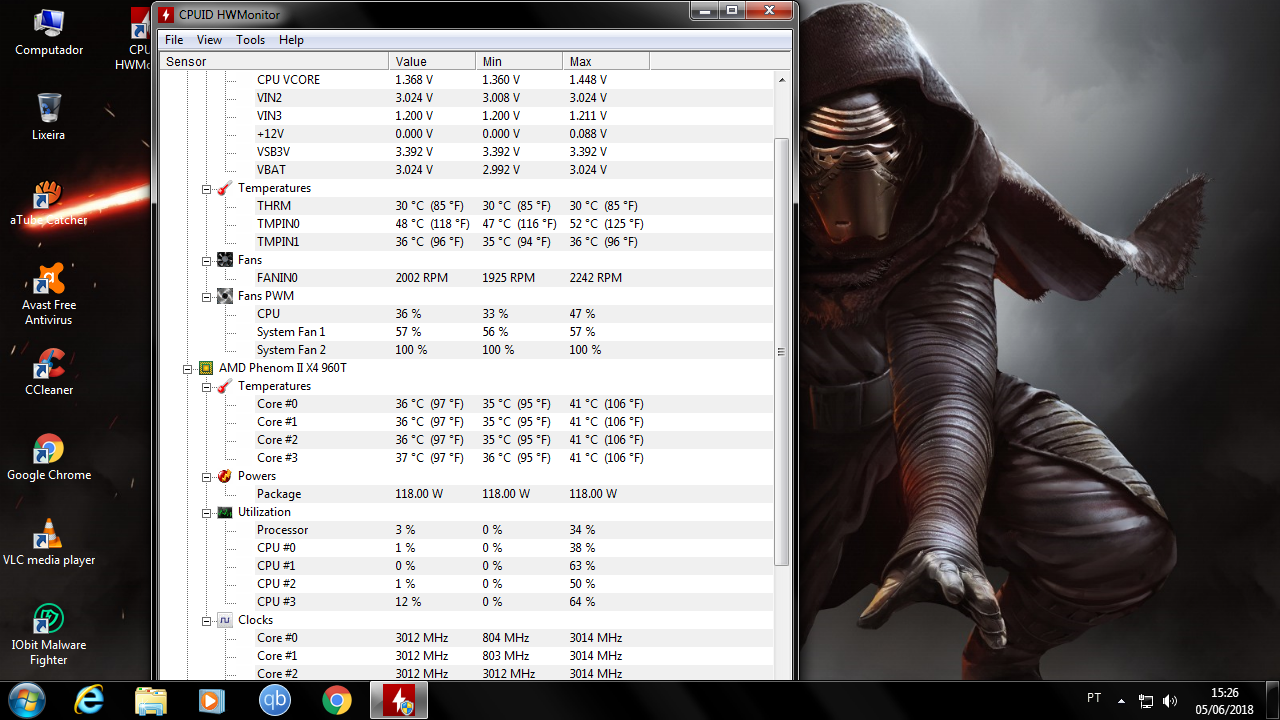The width and height of the screenshot is (1280, 720).
Task: Open aTube Catcher desktop shortcut
Action: pos(49,202)
